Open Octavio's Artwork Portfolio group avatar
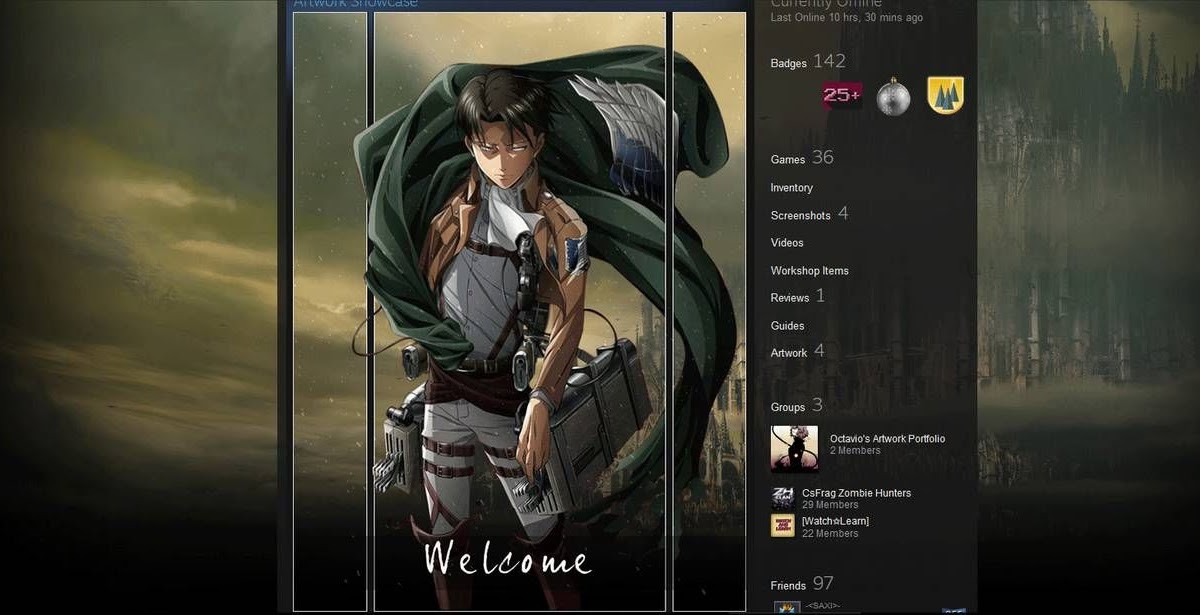The width and height of the screenshot is (1200, 615). (x=794, y=449)
